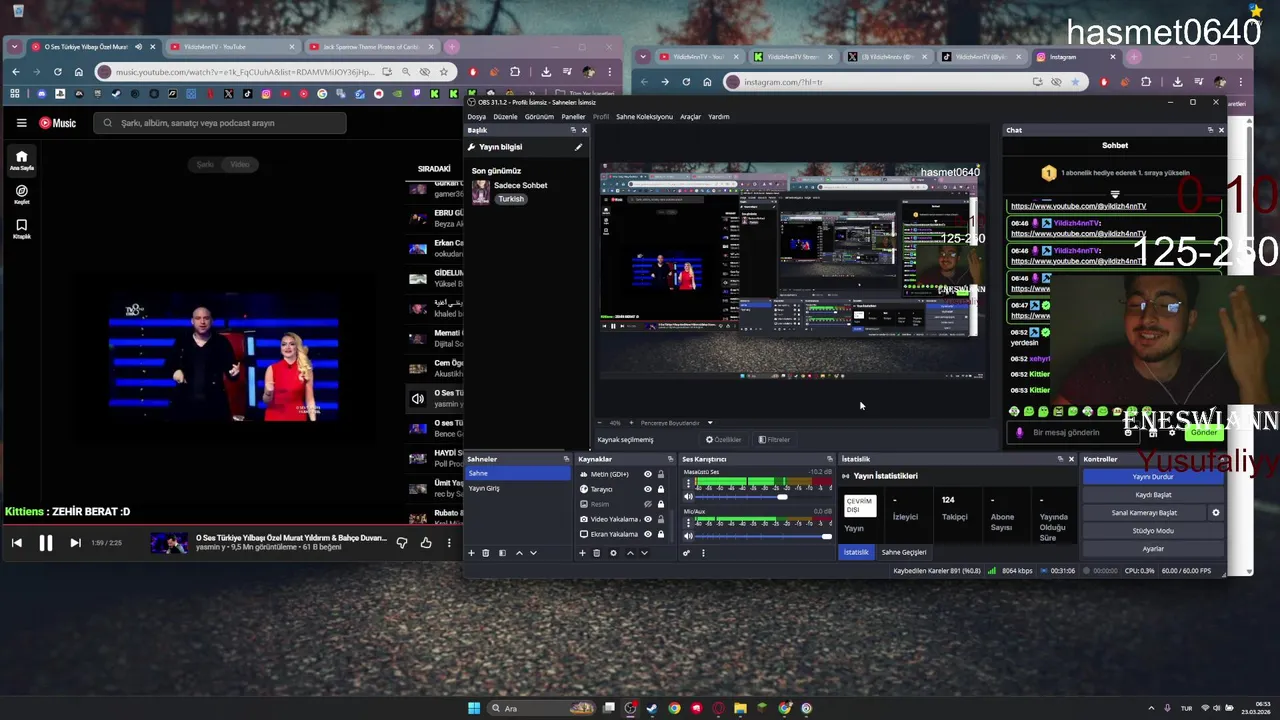Viewport: 1280px width, 720px height.
Task: Open Masaüstü Ses channel options dots
Action: 687,482
